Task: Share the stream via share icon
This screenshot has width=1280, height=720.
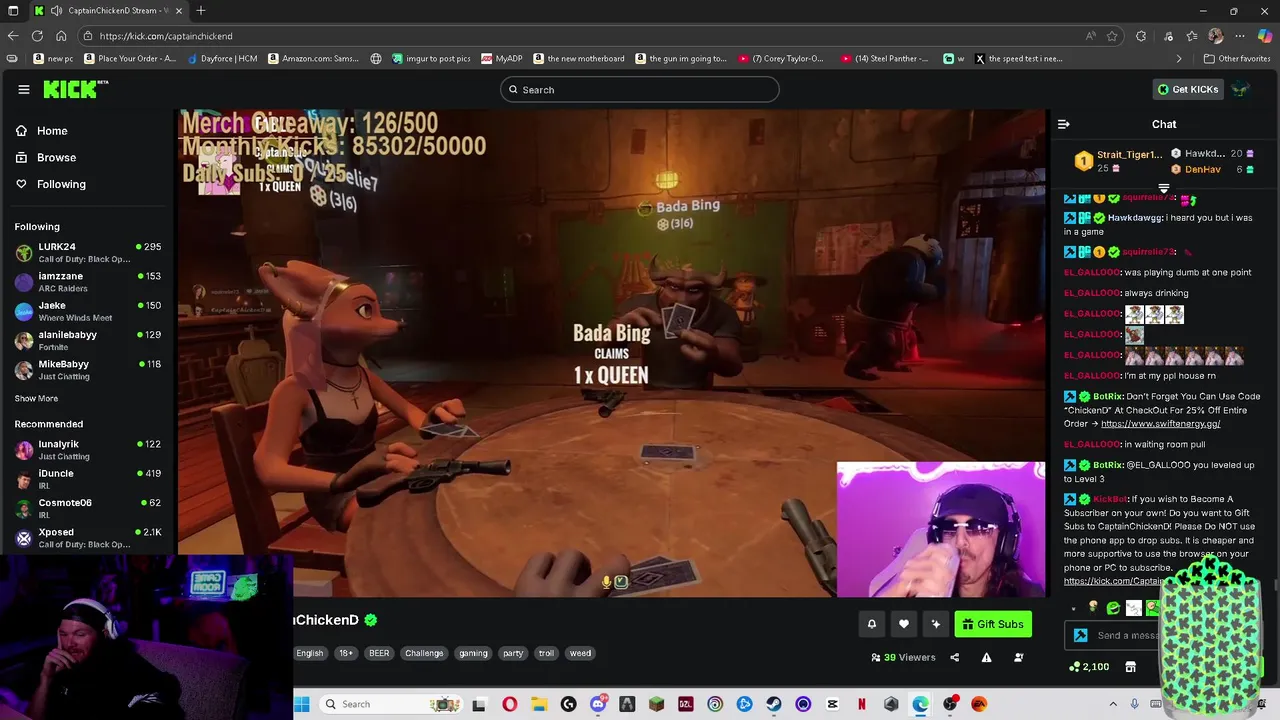Action: point(954,657)
